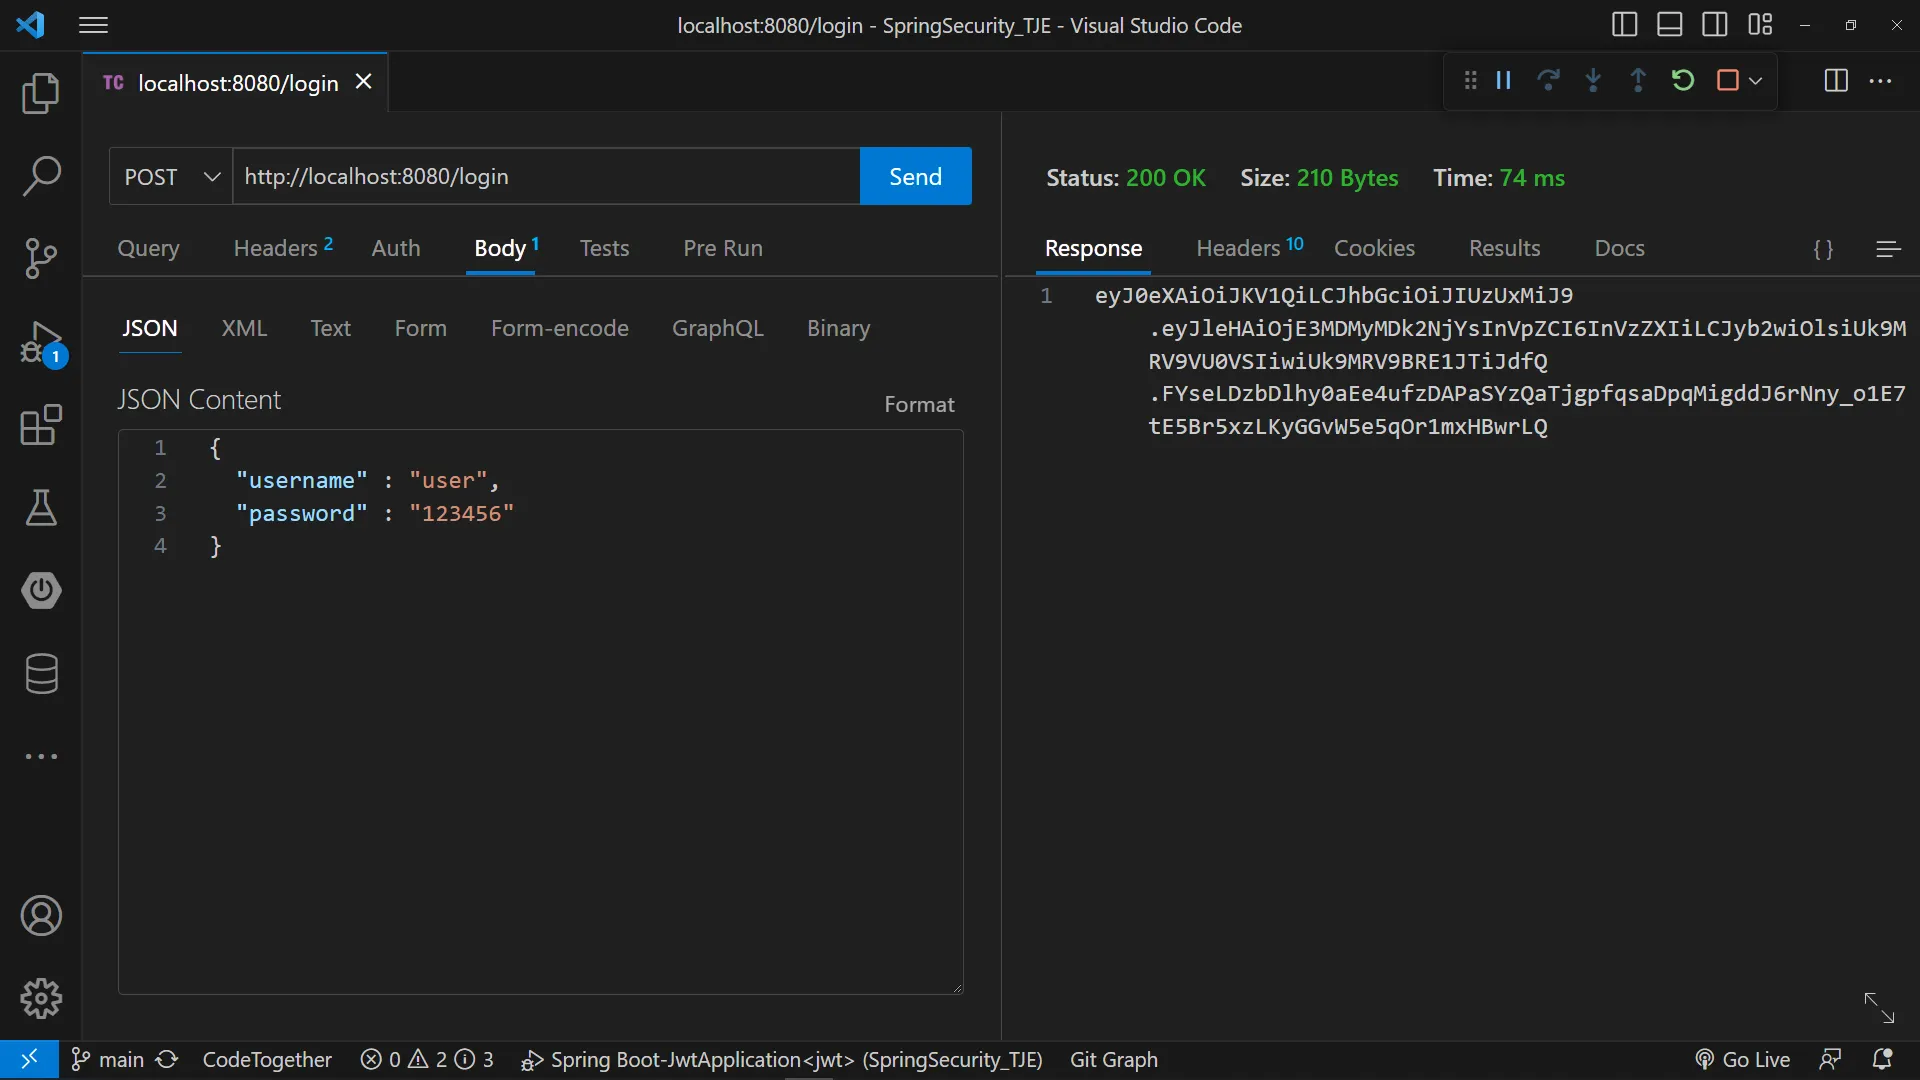Open the Testing flask view
Viewport: 1920px width, 1080px height.
pos(41,508)
